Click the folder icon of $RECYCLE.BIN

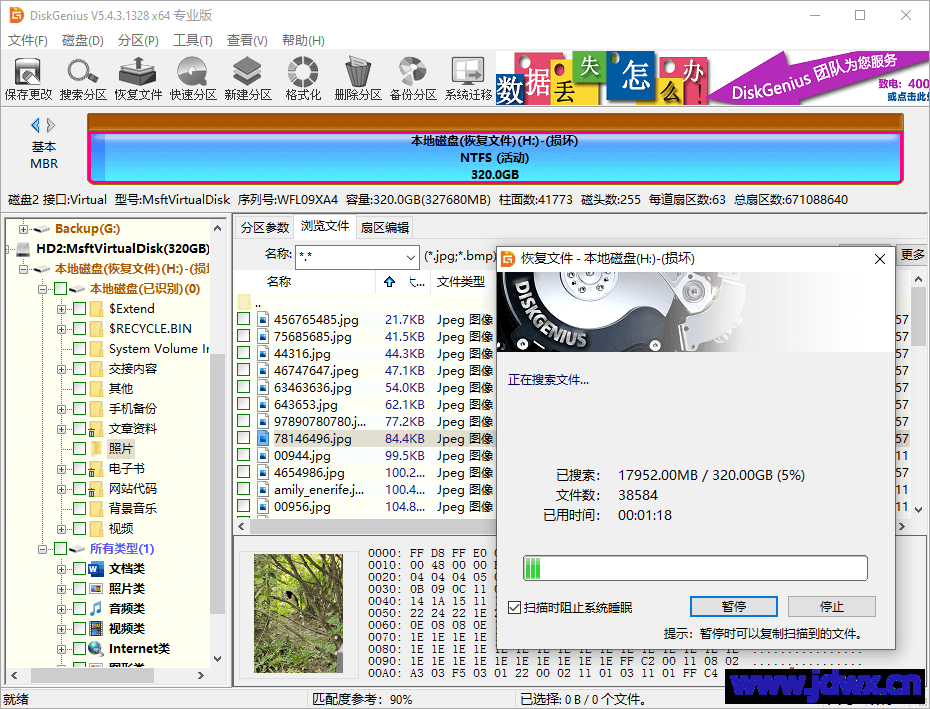click(96, 329)
